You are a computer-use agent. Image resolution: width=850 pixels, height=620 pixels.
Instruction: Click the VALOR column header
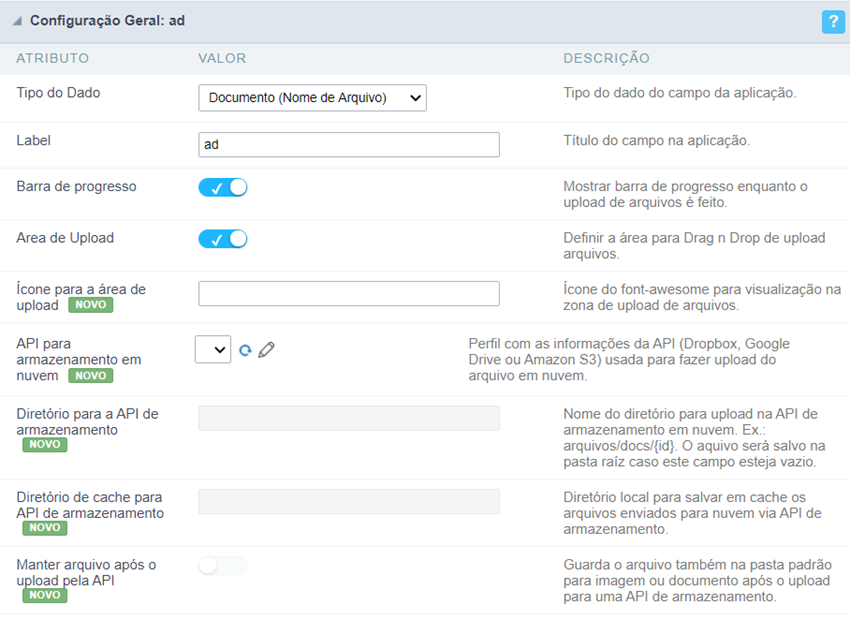coord(222,59)
